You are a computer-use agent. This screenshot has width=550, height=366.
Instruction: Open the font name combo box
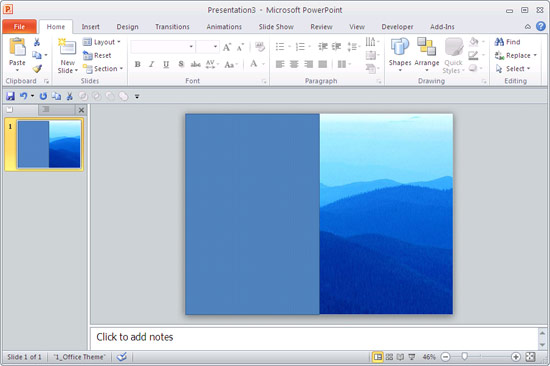pyautogui.click(x=163, y=46)
